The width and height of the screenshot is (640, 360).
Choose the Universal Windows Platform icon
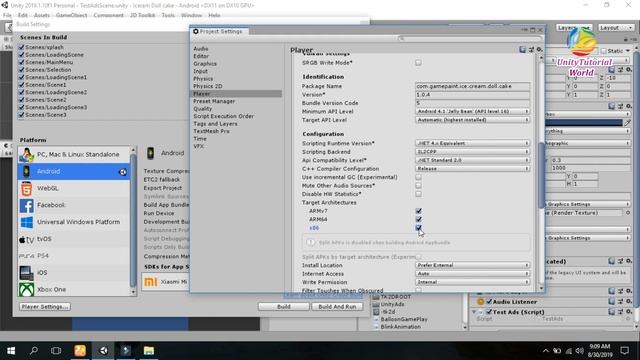coord(27,222)
